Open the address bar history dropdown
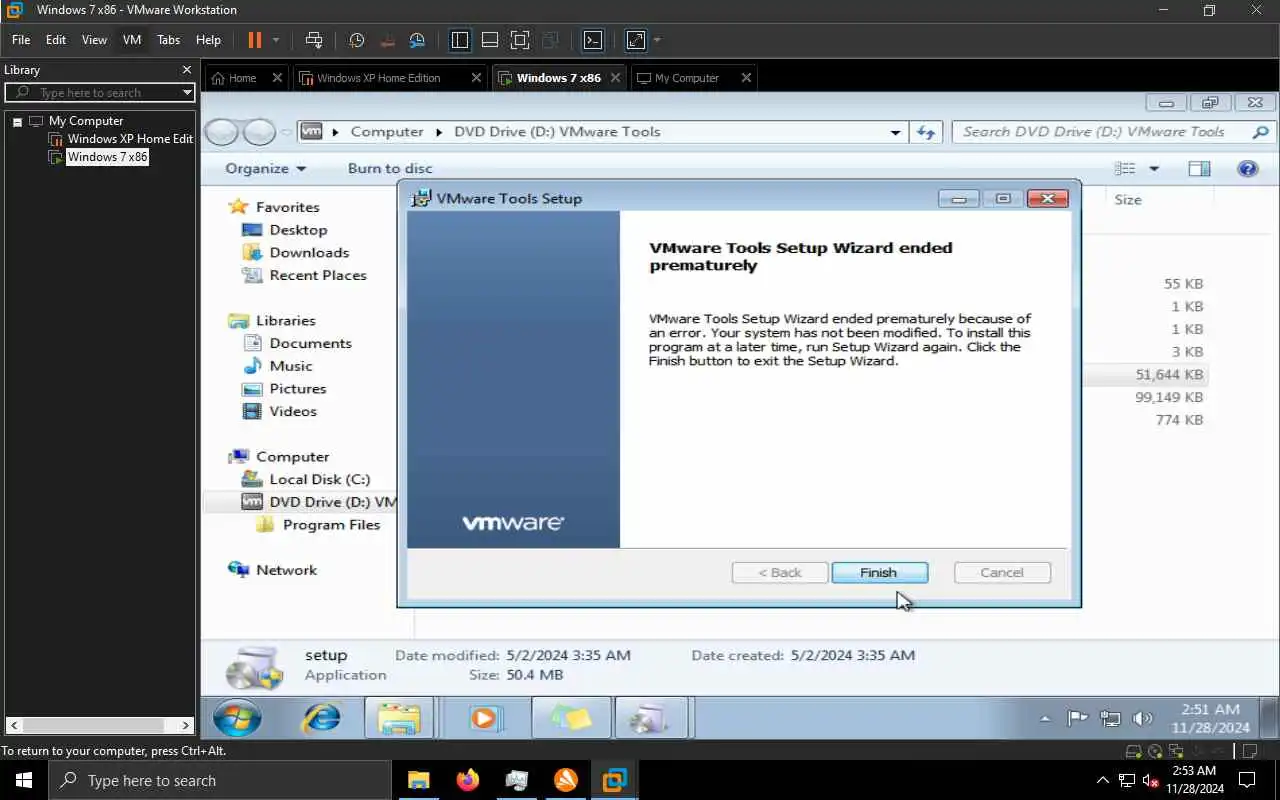This screenshot has height=800, width=1280. (895, 132)
